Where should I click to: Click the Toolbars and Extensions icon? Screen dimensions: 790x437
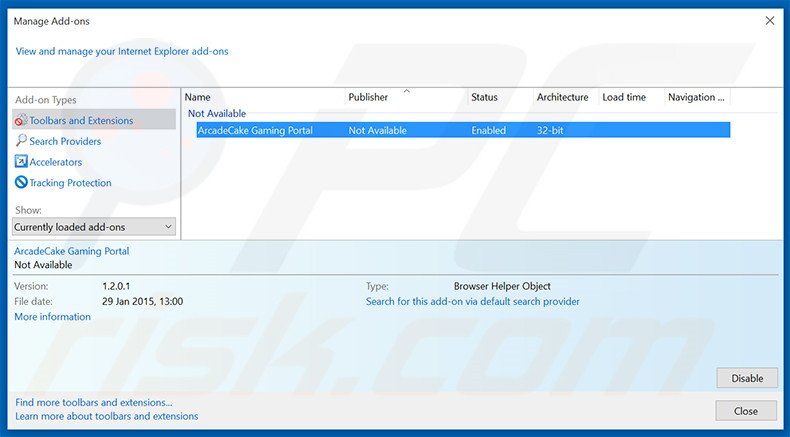pos(21,120)
